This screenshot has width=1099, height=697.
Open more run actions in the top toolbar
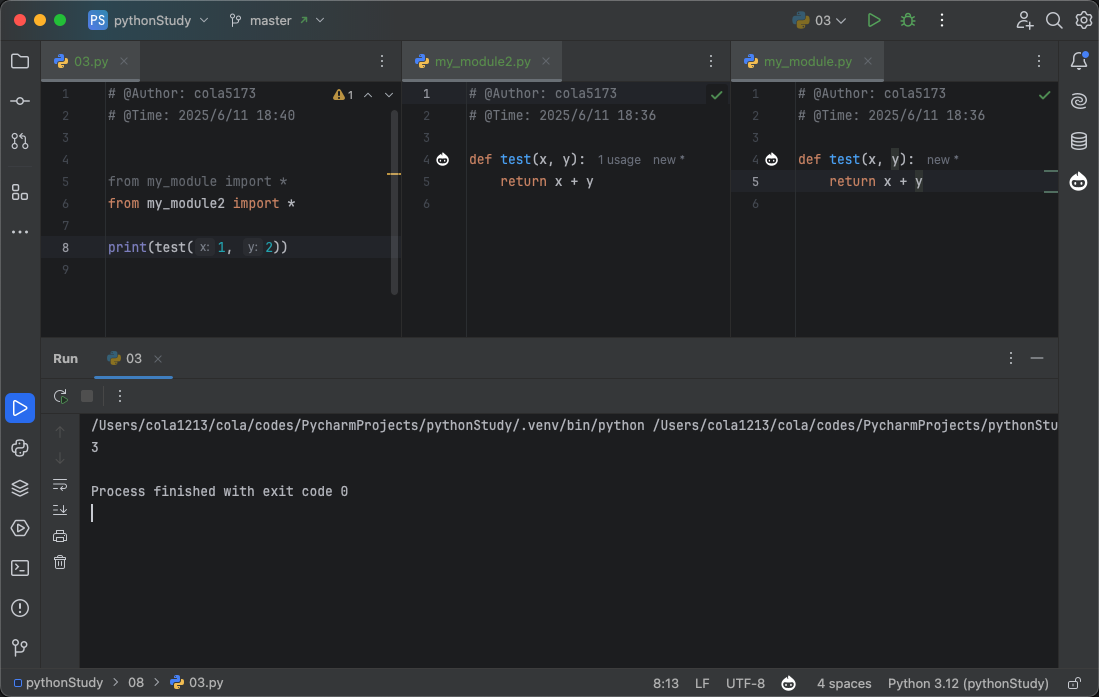pyautogui.click(x=941, y=20)
